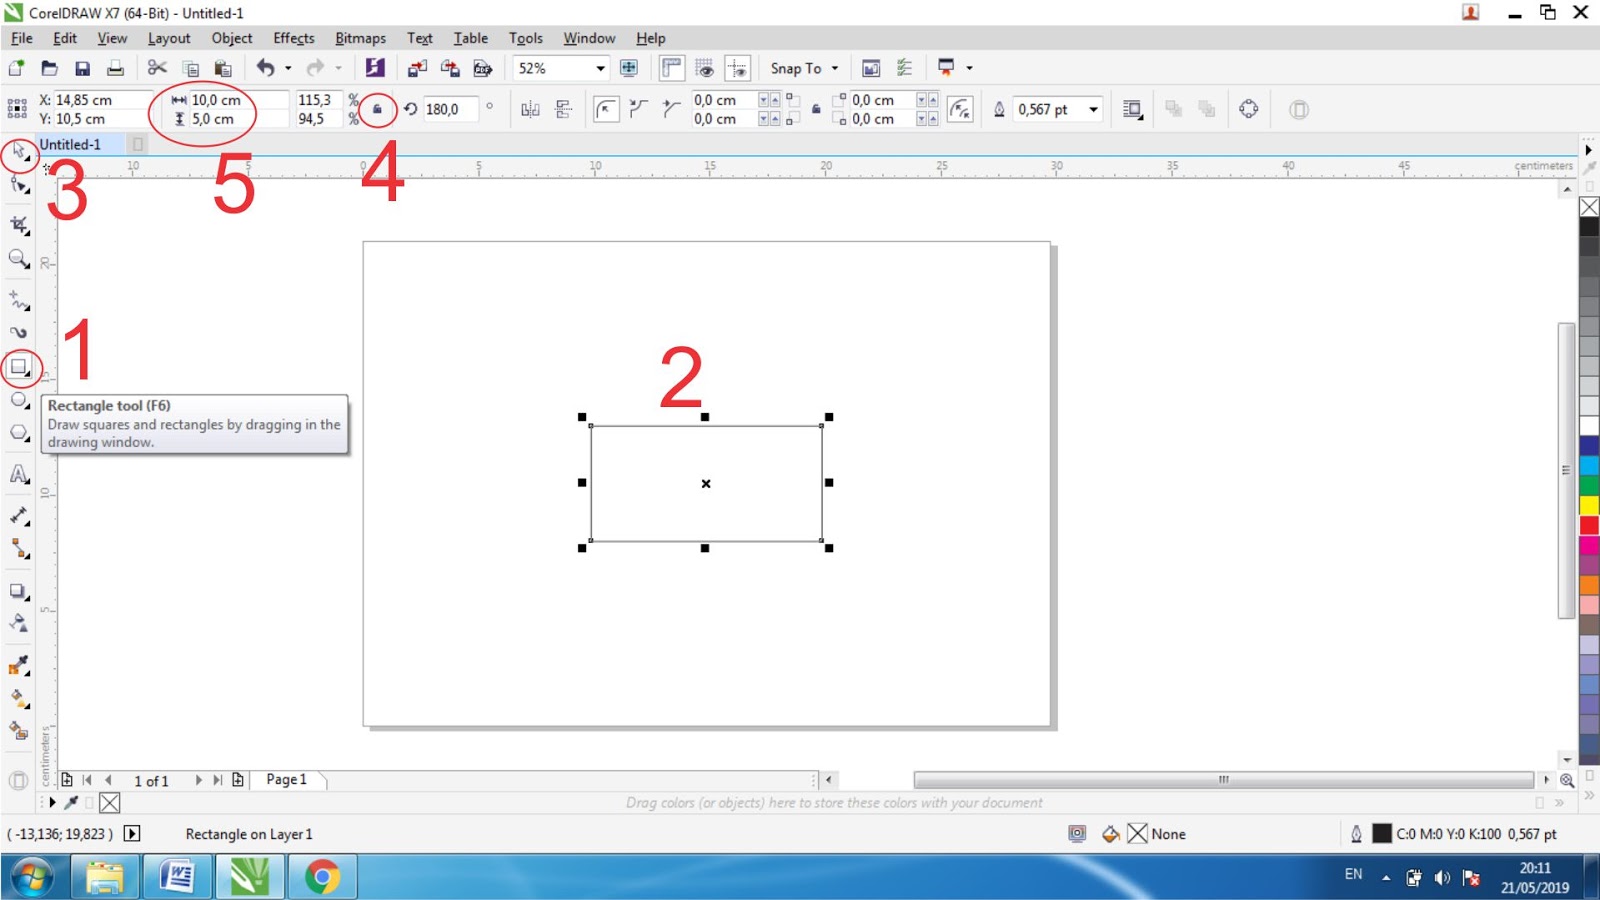Switch to the Page 1 tab
1600x900 pixels.
[x=287, y=779]
